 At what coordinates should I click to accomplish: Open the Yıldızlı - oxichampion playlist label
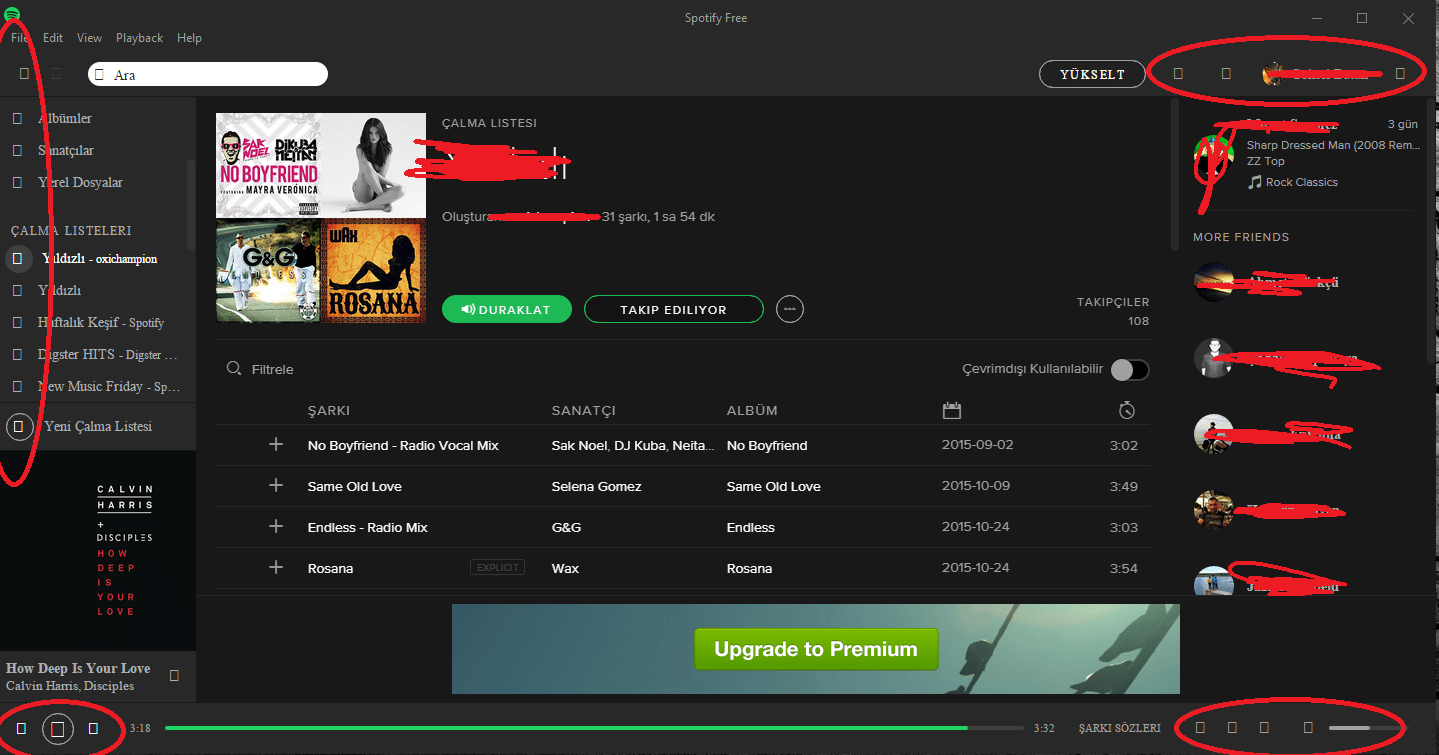point(99,259)
